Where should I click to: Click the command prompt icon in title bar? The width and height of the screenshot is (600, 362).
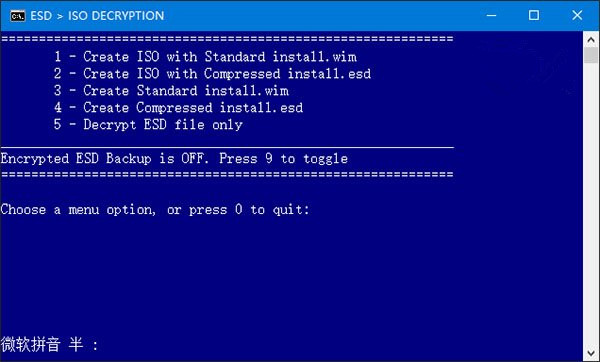pyautogui.click(x=18, y=16)
